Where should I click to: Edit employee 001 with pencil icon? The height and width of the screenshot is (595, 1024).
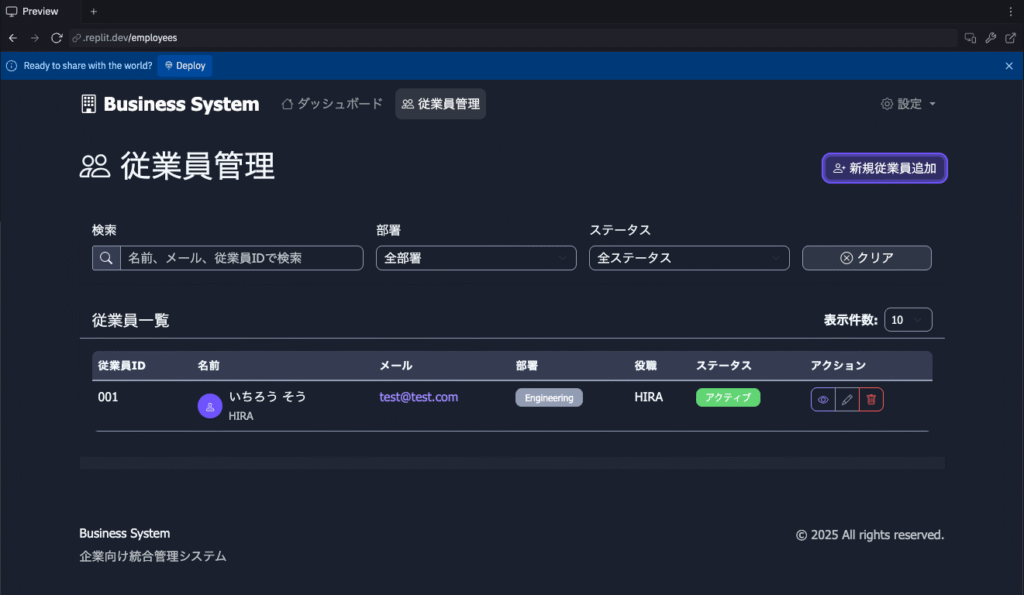pyautogui.click(x=847, y=399)
